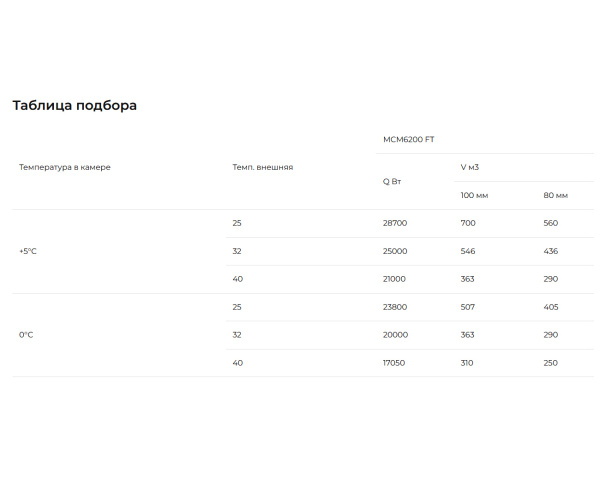
Task: Click the 25000 power value cell
Action: click(x=395, y=251)
